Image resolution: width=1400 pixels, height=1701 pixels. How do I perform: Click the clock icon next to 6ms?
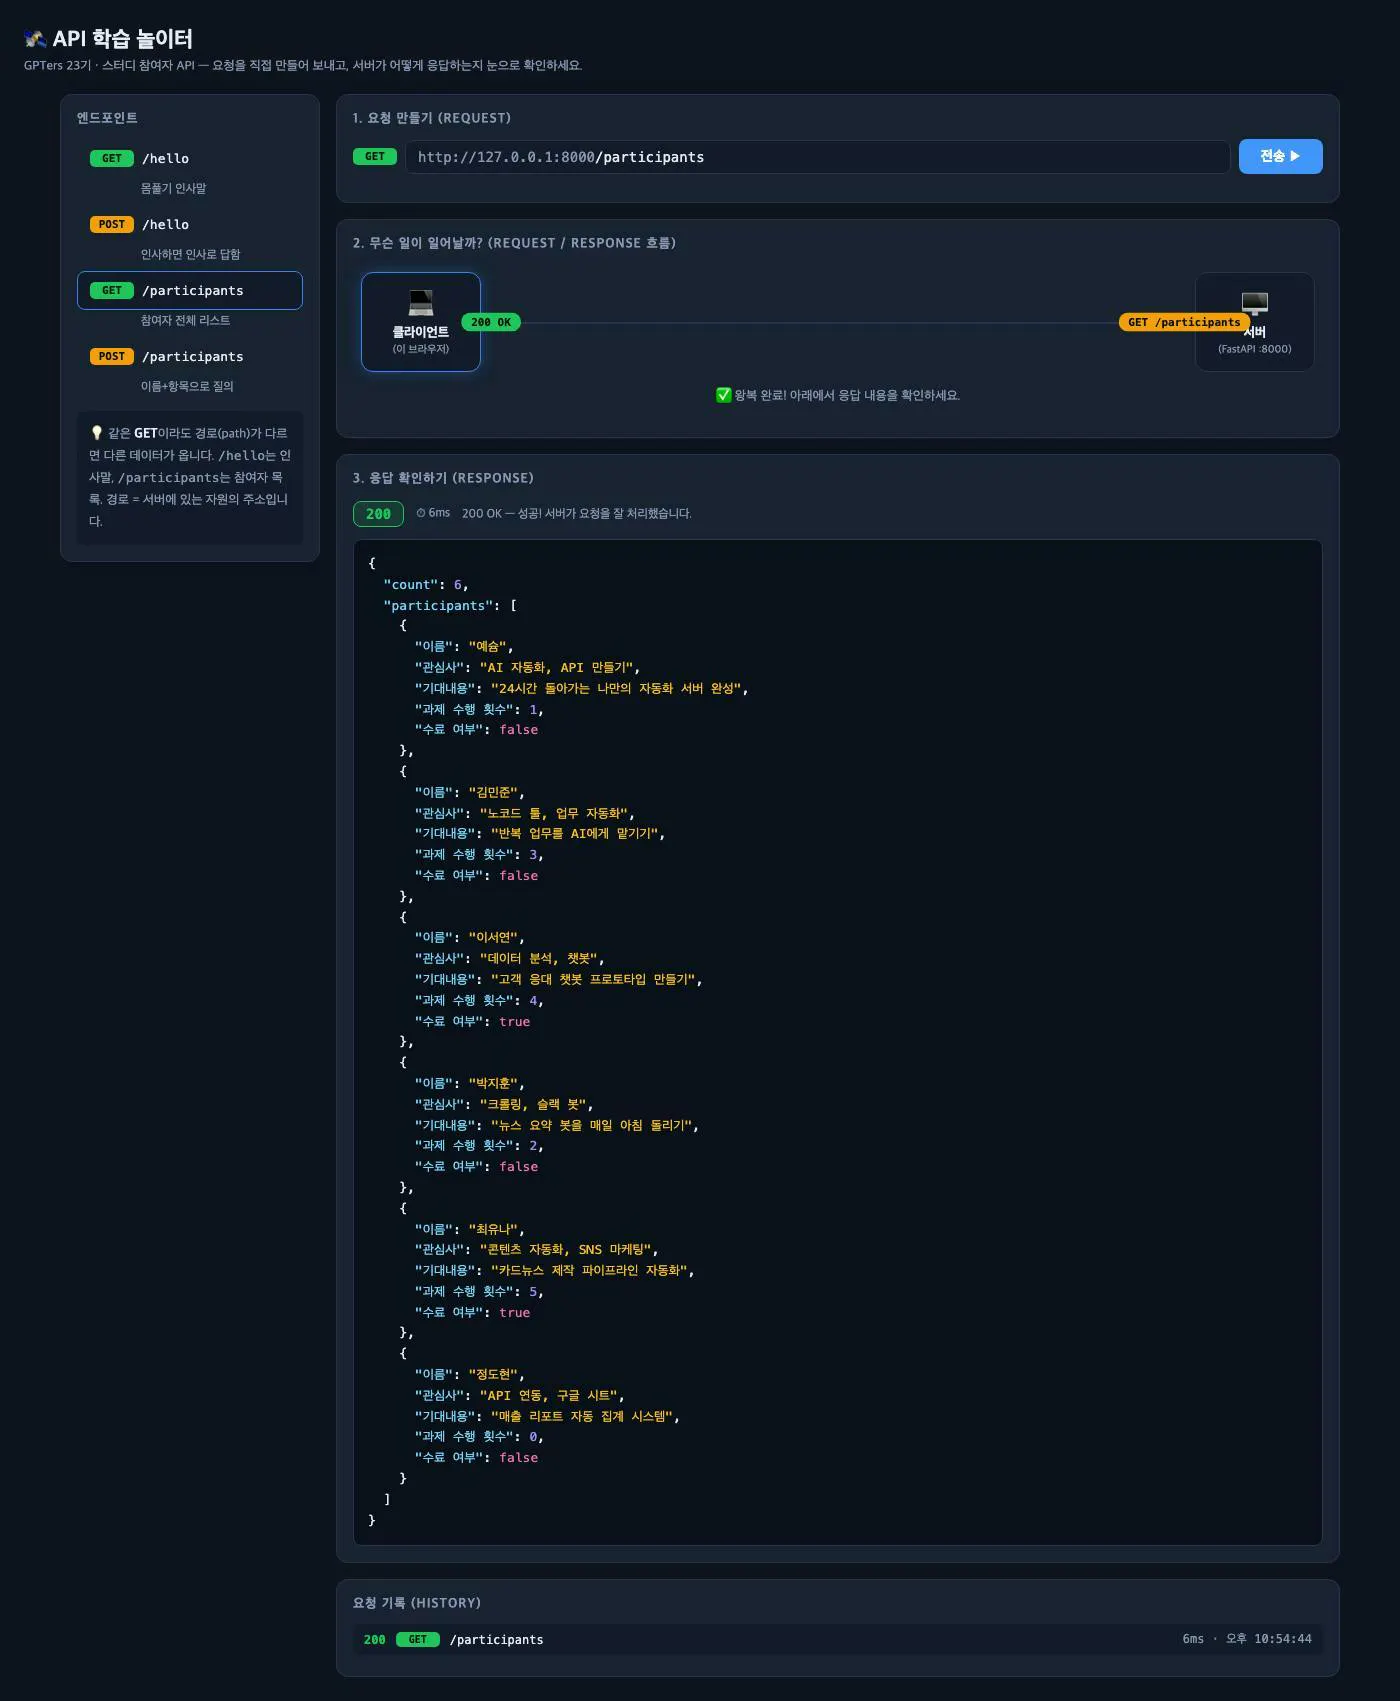pos(421,513)
